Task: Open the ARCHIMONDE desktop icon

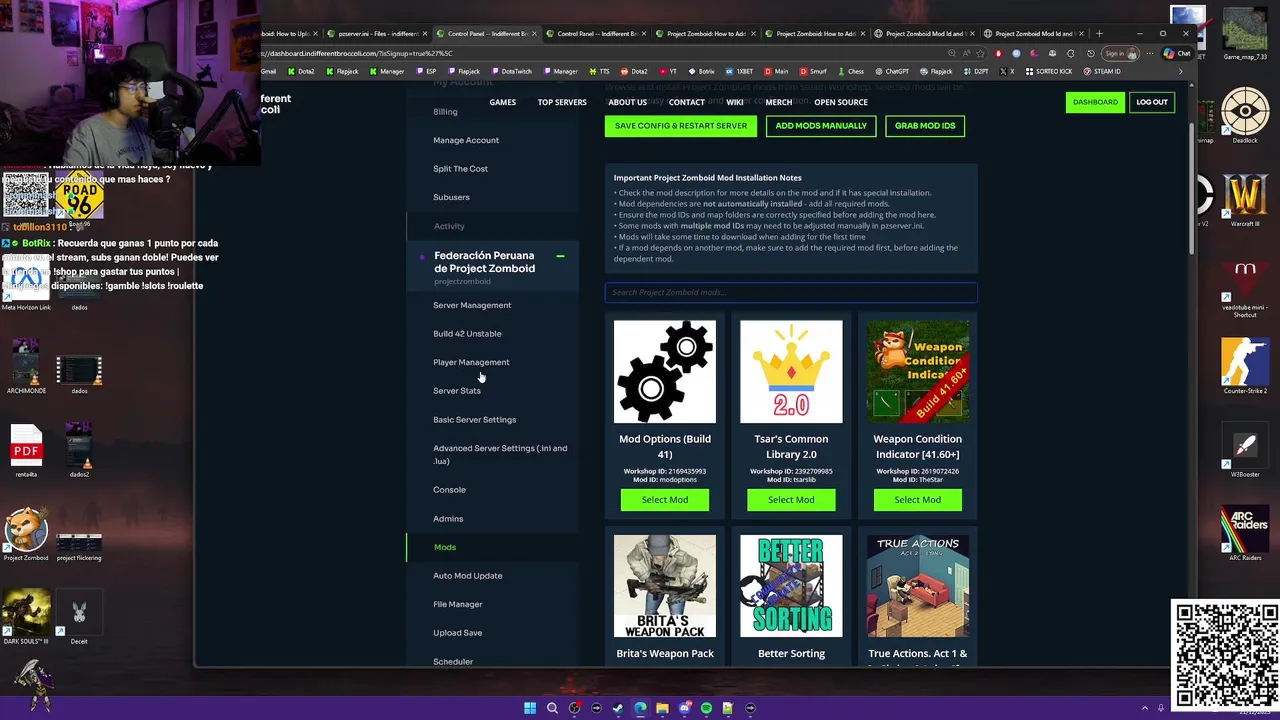Action: [26, 367]
